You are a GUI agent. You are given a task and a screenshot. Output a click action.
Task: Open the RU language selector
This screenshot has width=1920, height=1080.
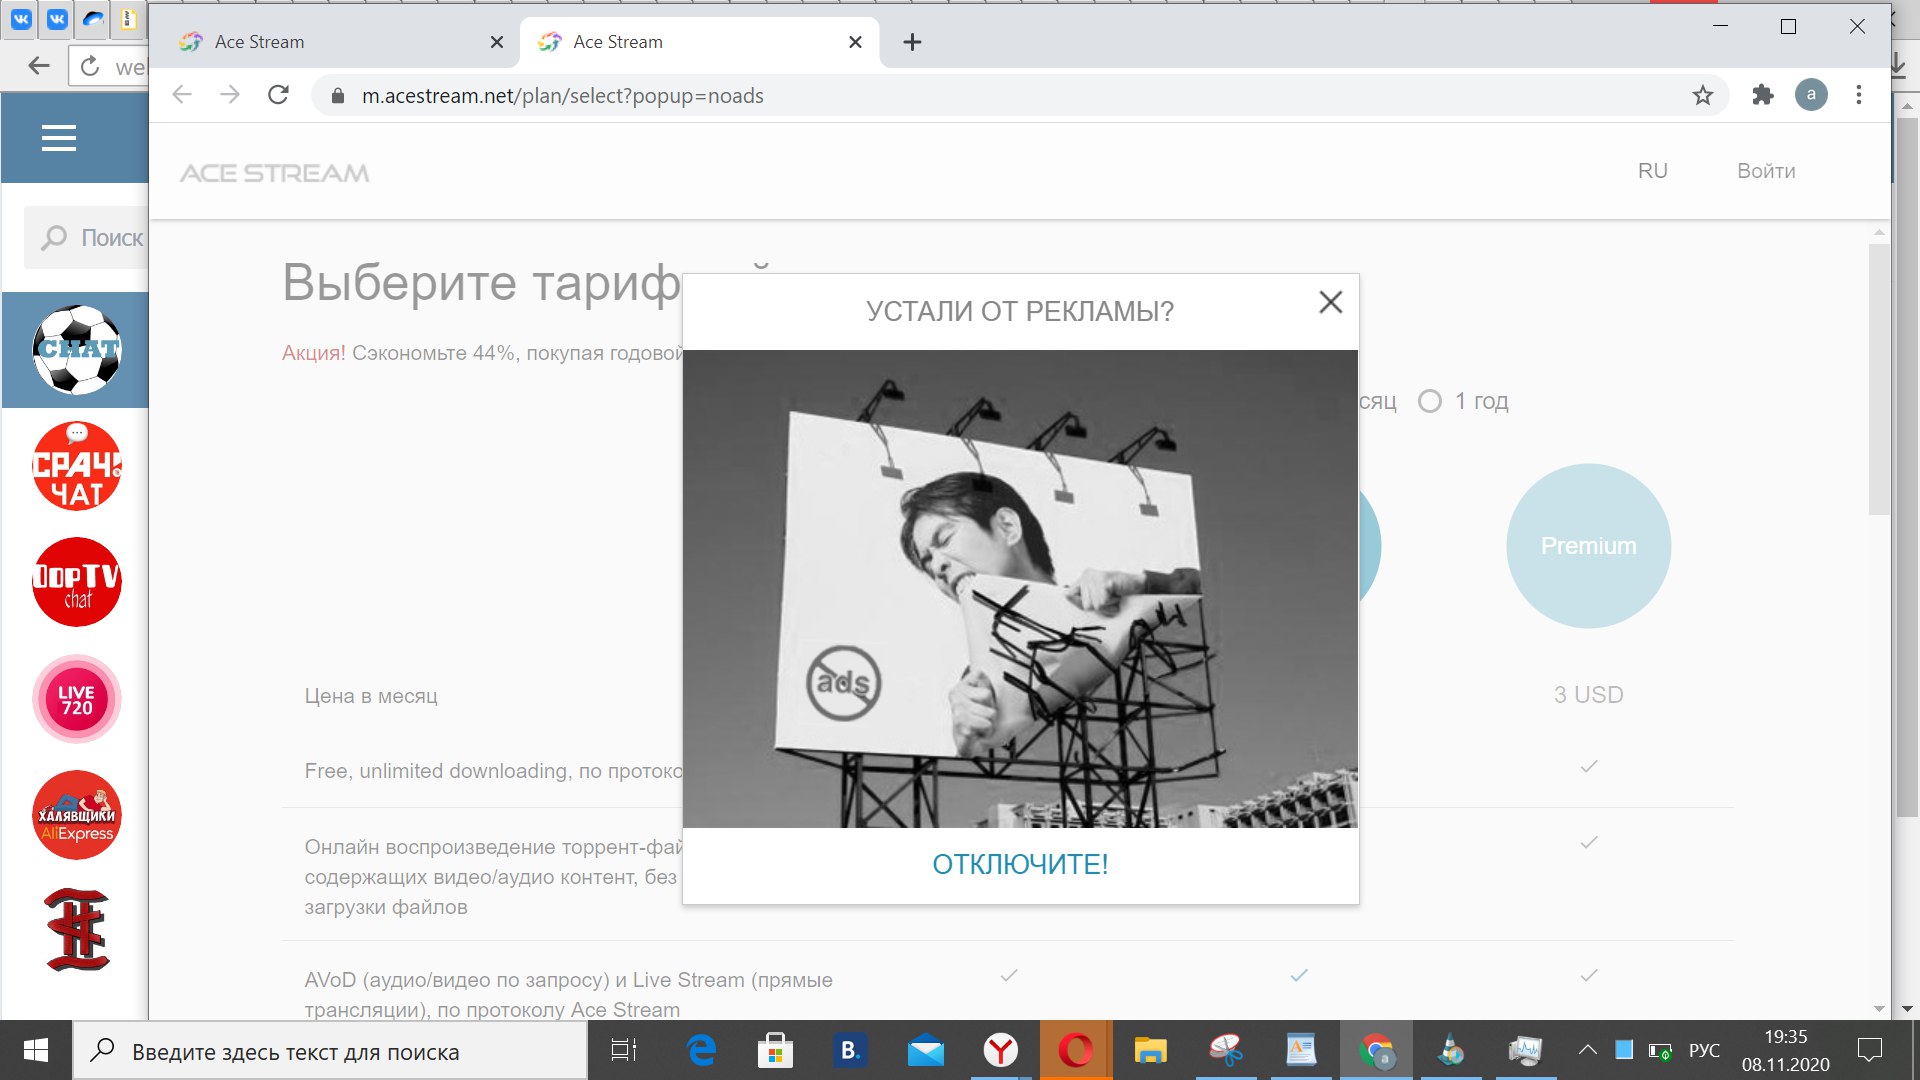tap(1652, 171)
